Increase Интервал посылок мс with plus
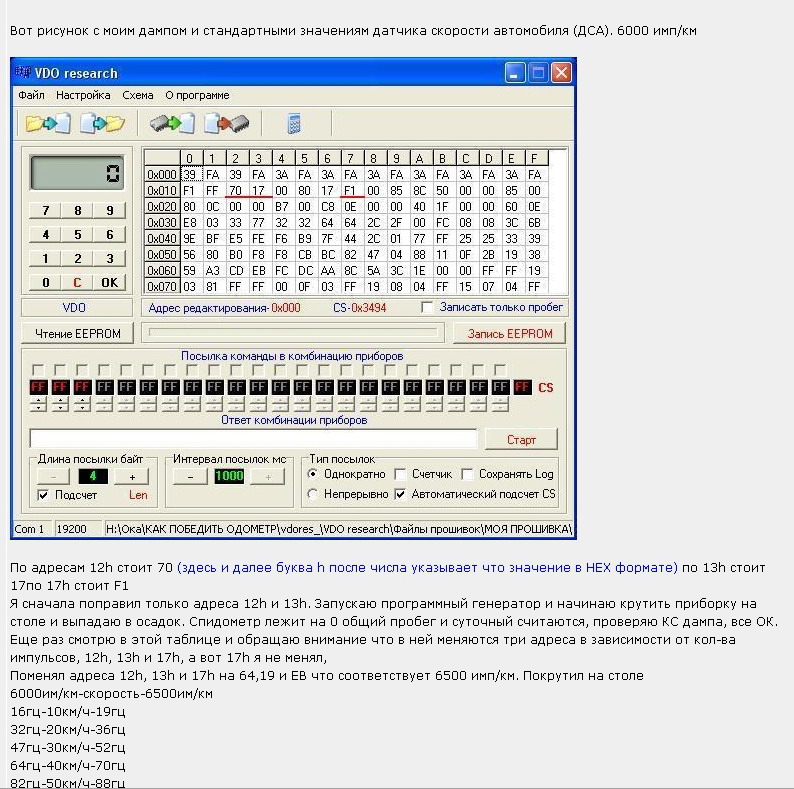The width and height of the screenshot is (794, 789). tap(268, 477)
